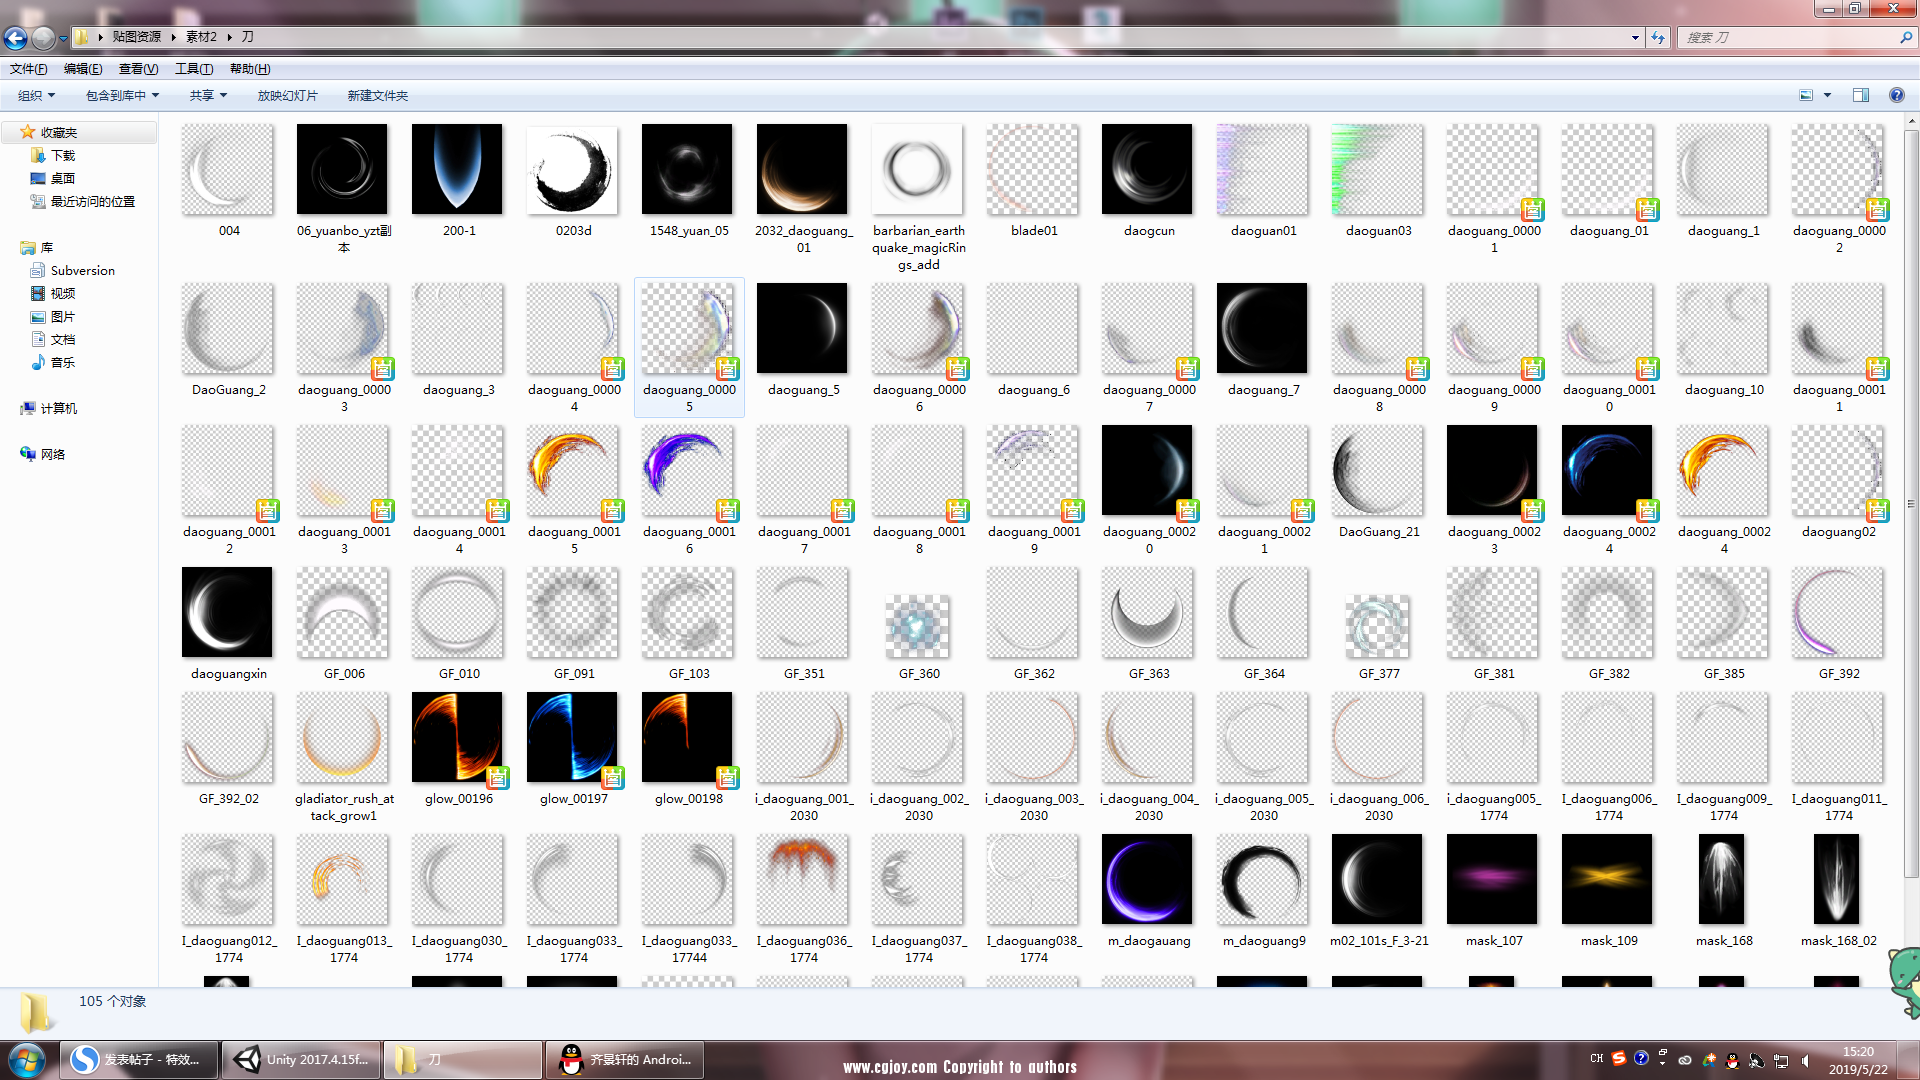The image size is (1920, 1080).
Task: Select the daoguang_00015 orange slash thumbnail
Action: 573,470
